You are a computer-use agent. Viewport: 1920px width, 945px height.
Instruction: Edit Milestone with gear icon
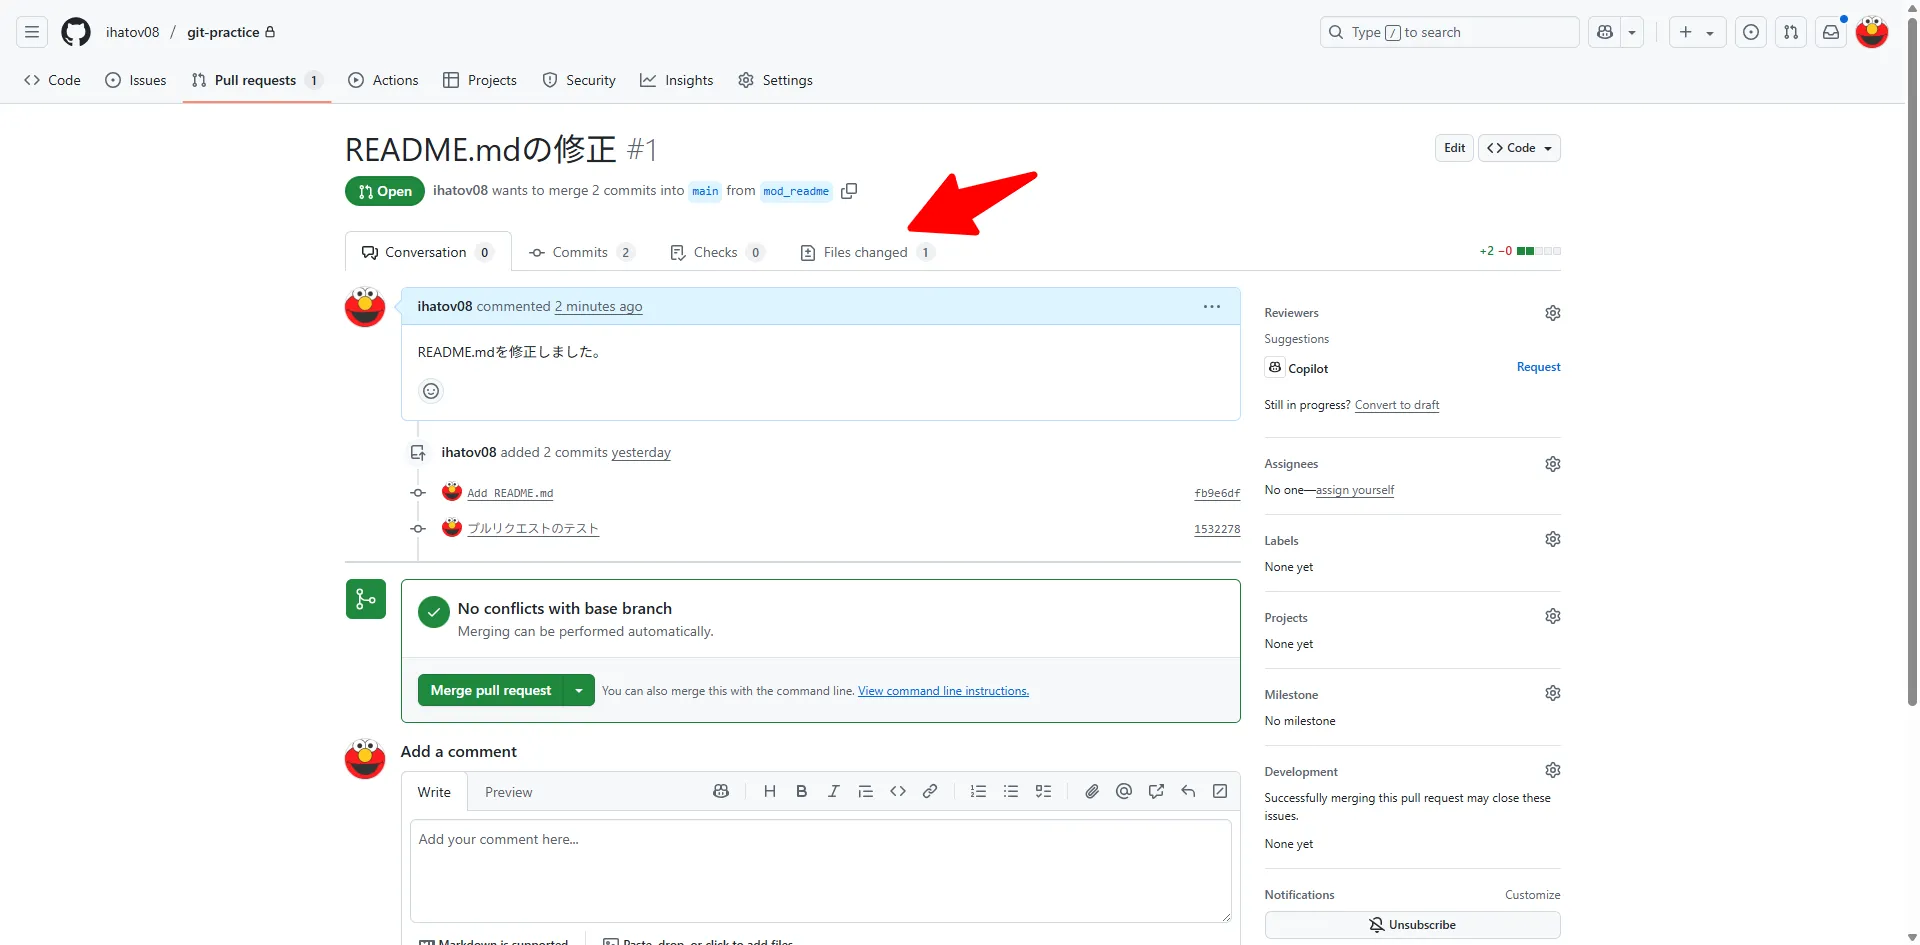[1553, 693]
